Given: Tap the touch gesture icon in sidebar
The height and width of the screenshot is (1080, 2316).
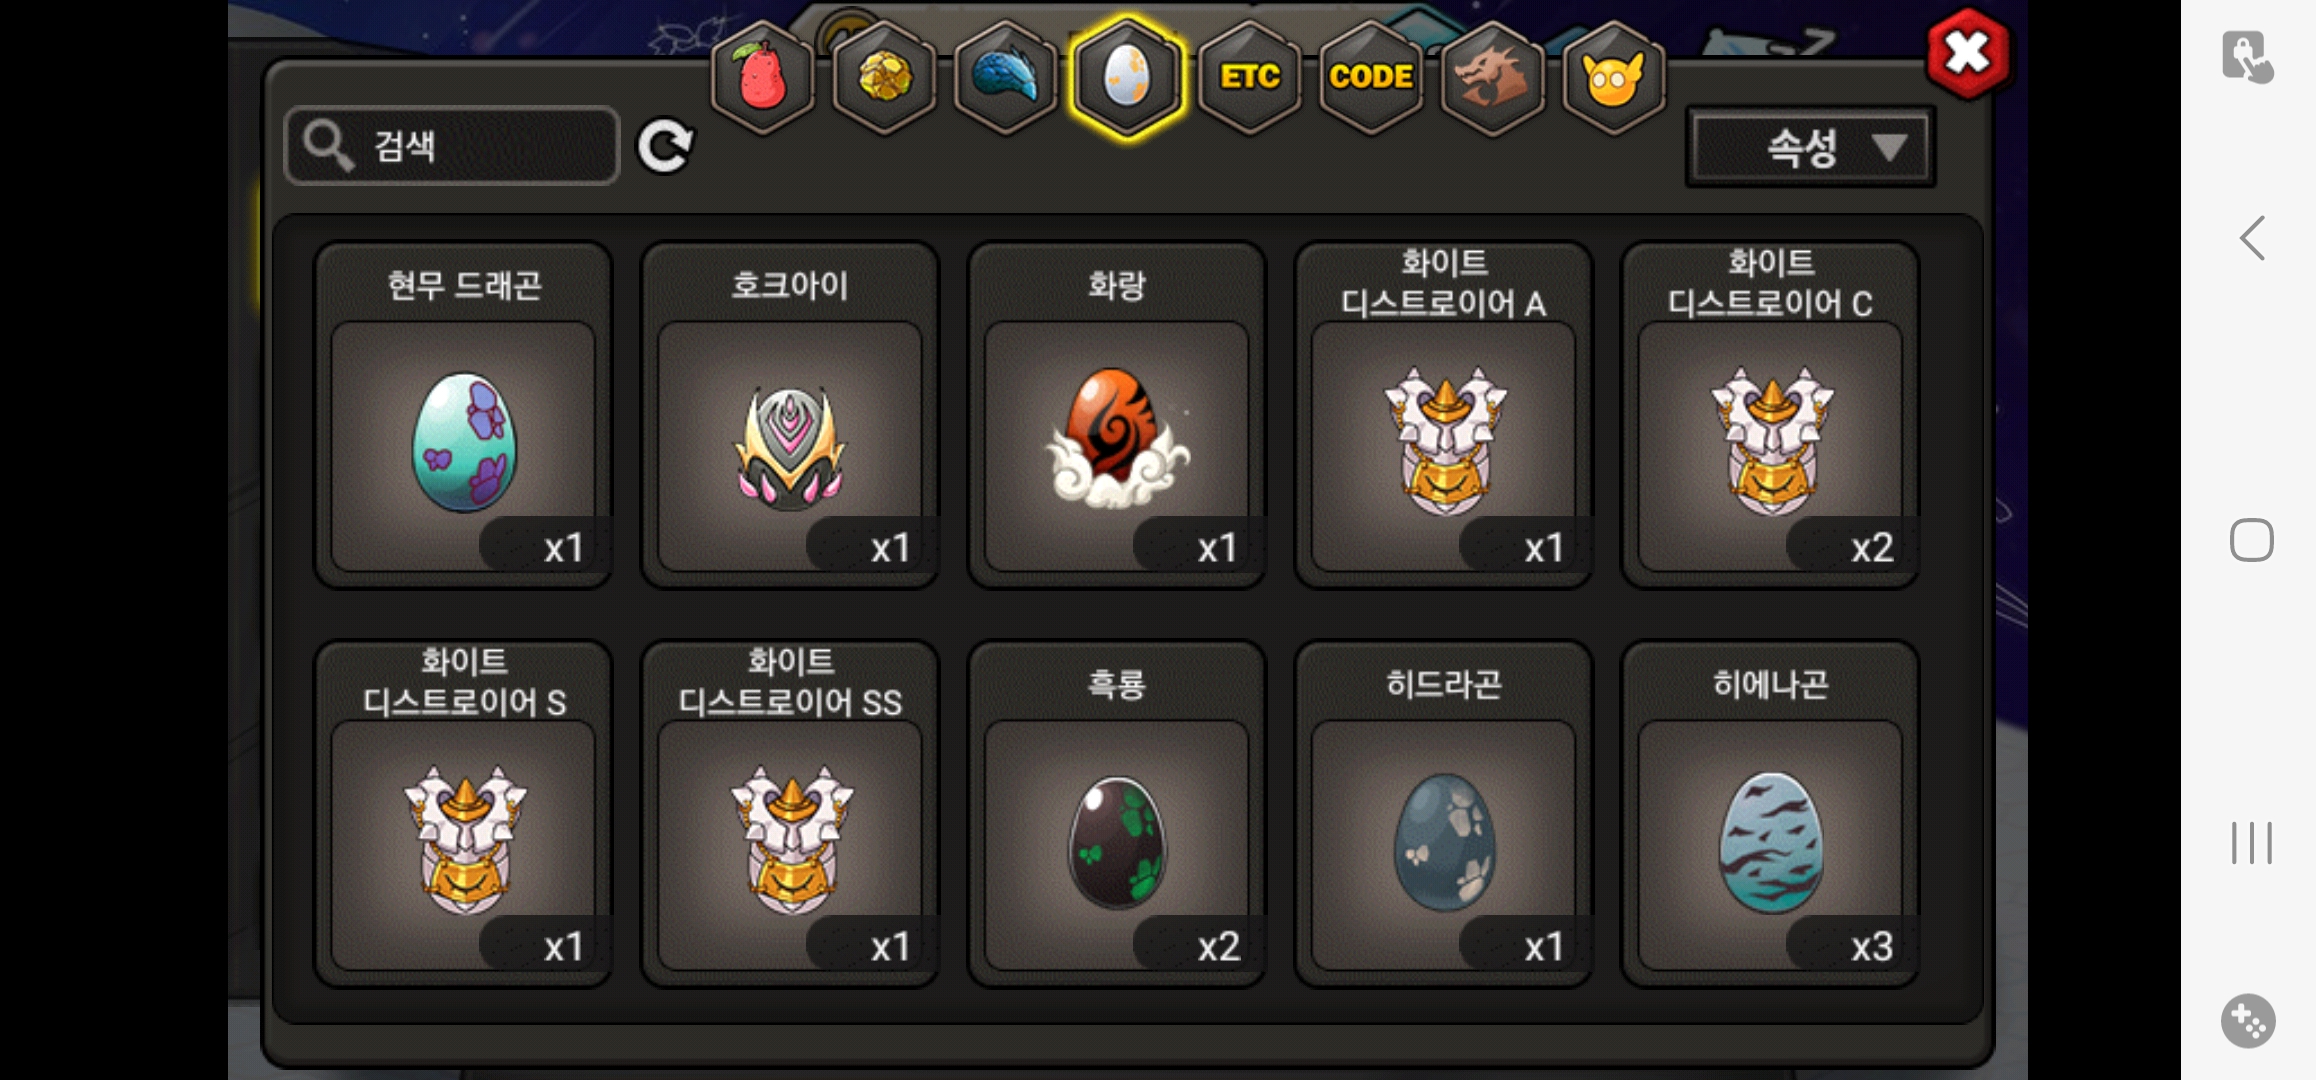Looking at the screenshot, I should [2248, 57].
